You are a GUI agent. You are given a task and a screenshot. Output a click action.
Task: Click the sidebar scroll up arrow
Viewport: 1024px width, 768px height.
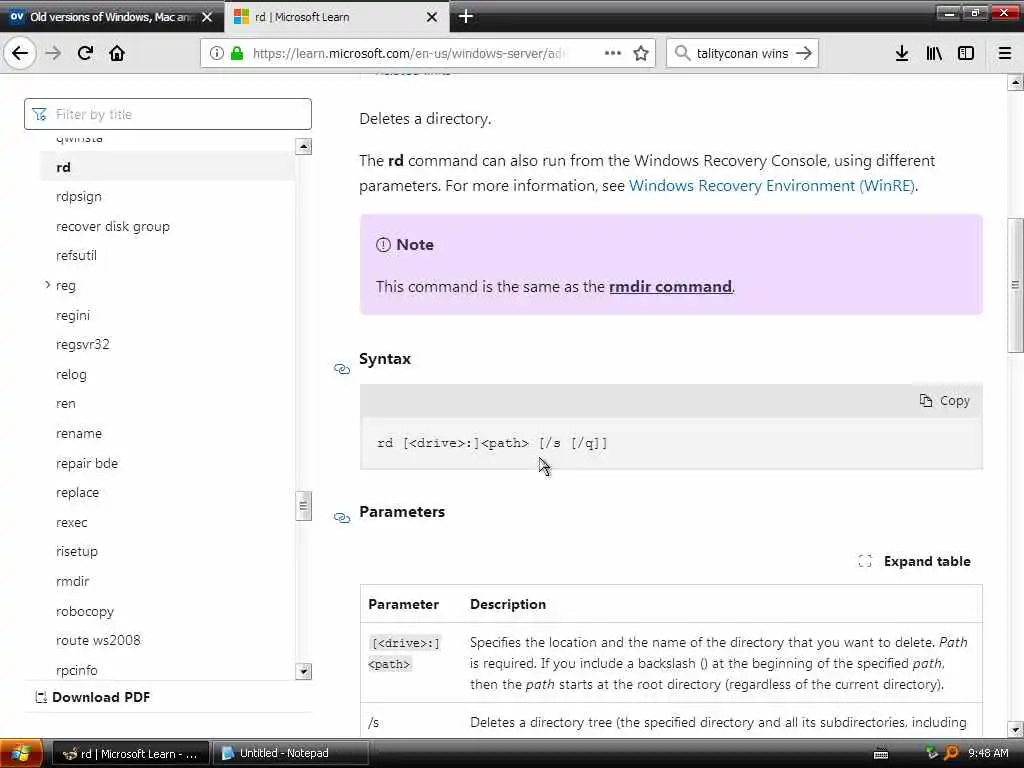(303, 146)
